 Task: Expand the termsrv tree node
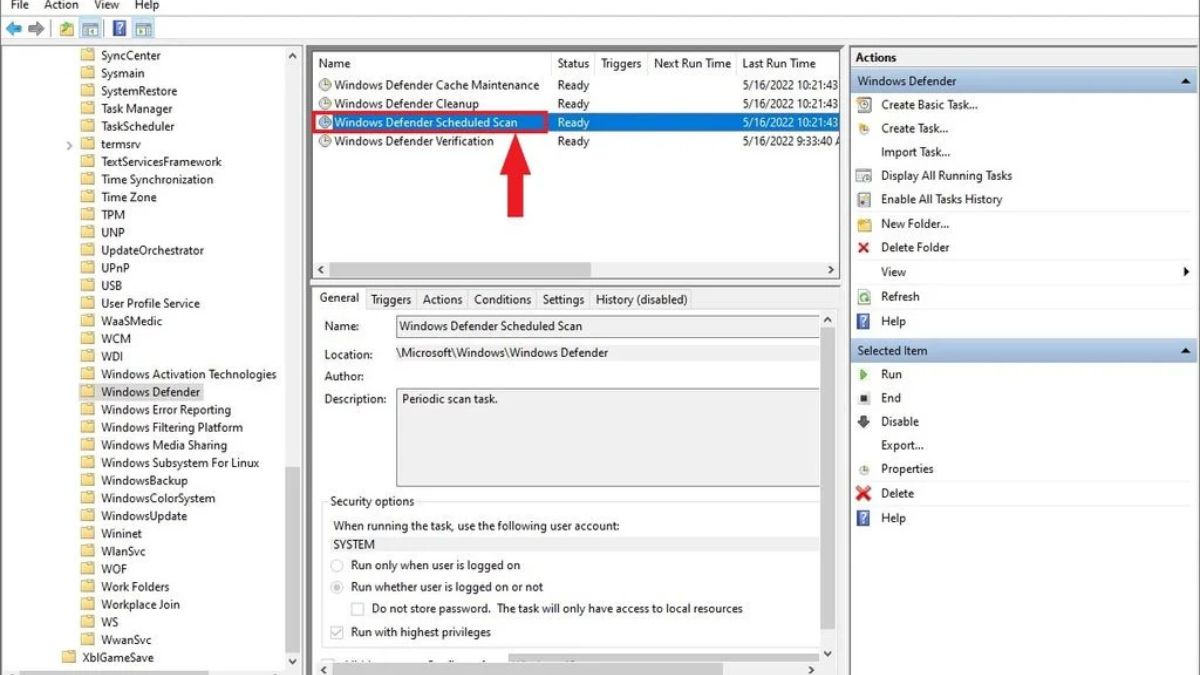tap(68, 143)
